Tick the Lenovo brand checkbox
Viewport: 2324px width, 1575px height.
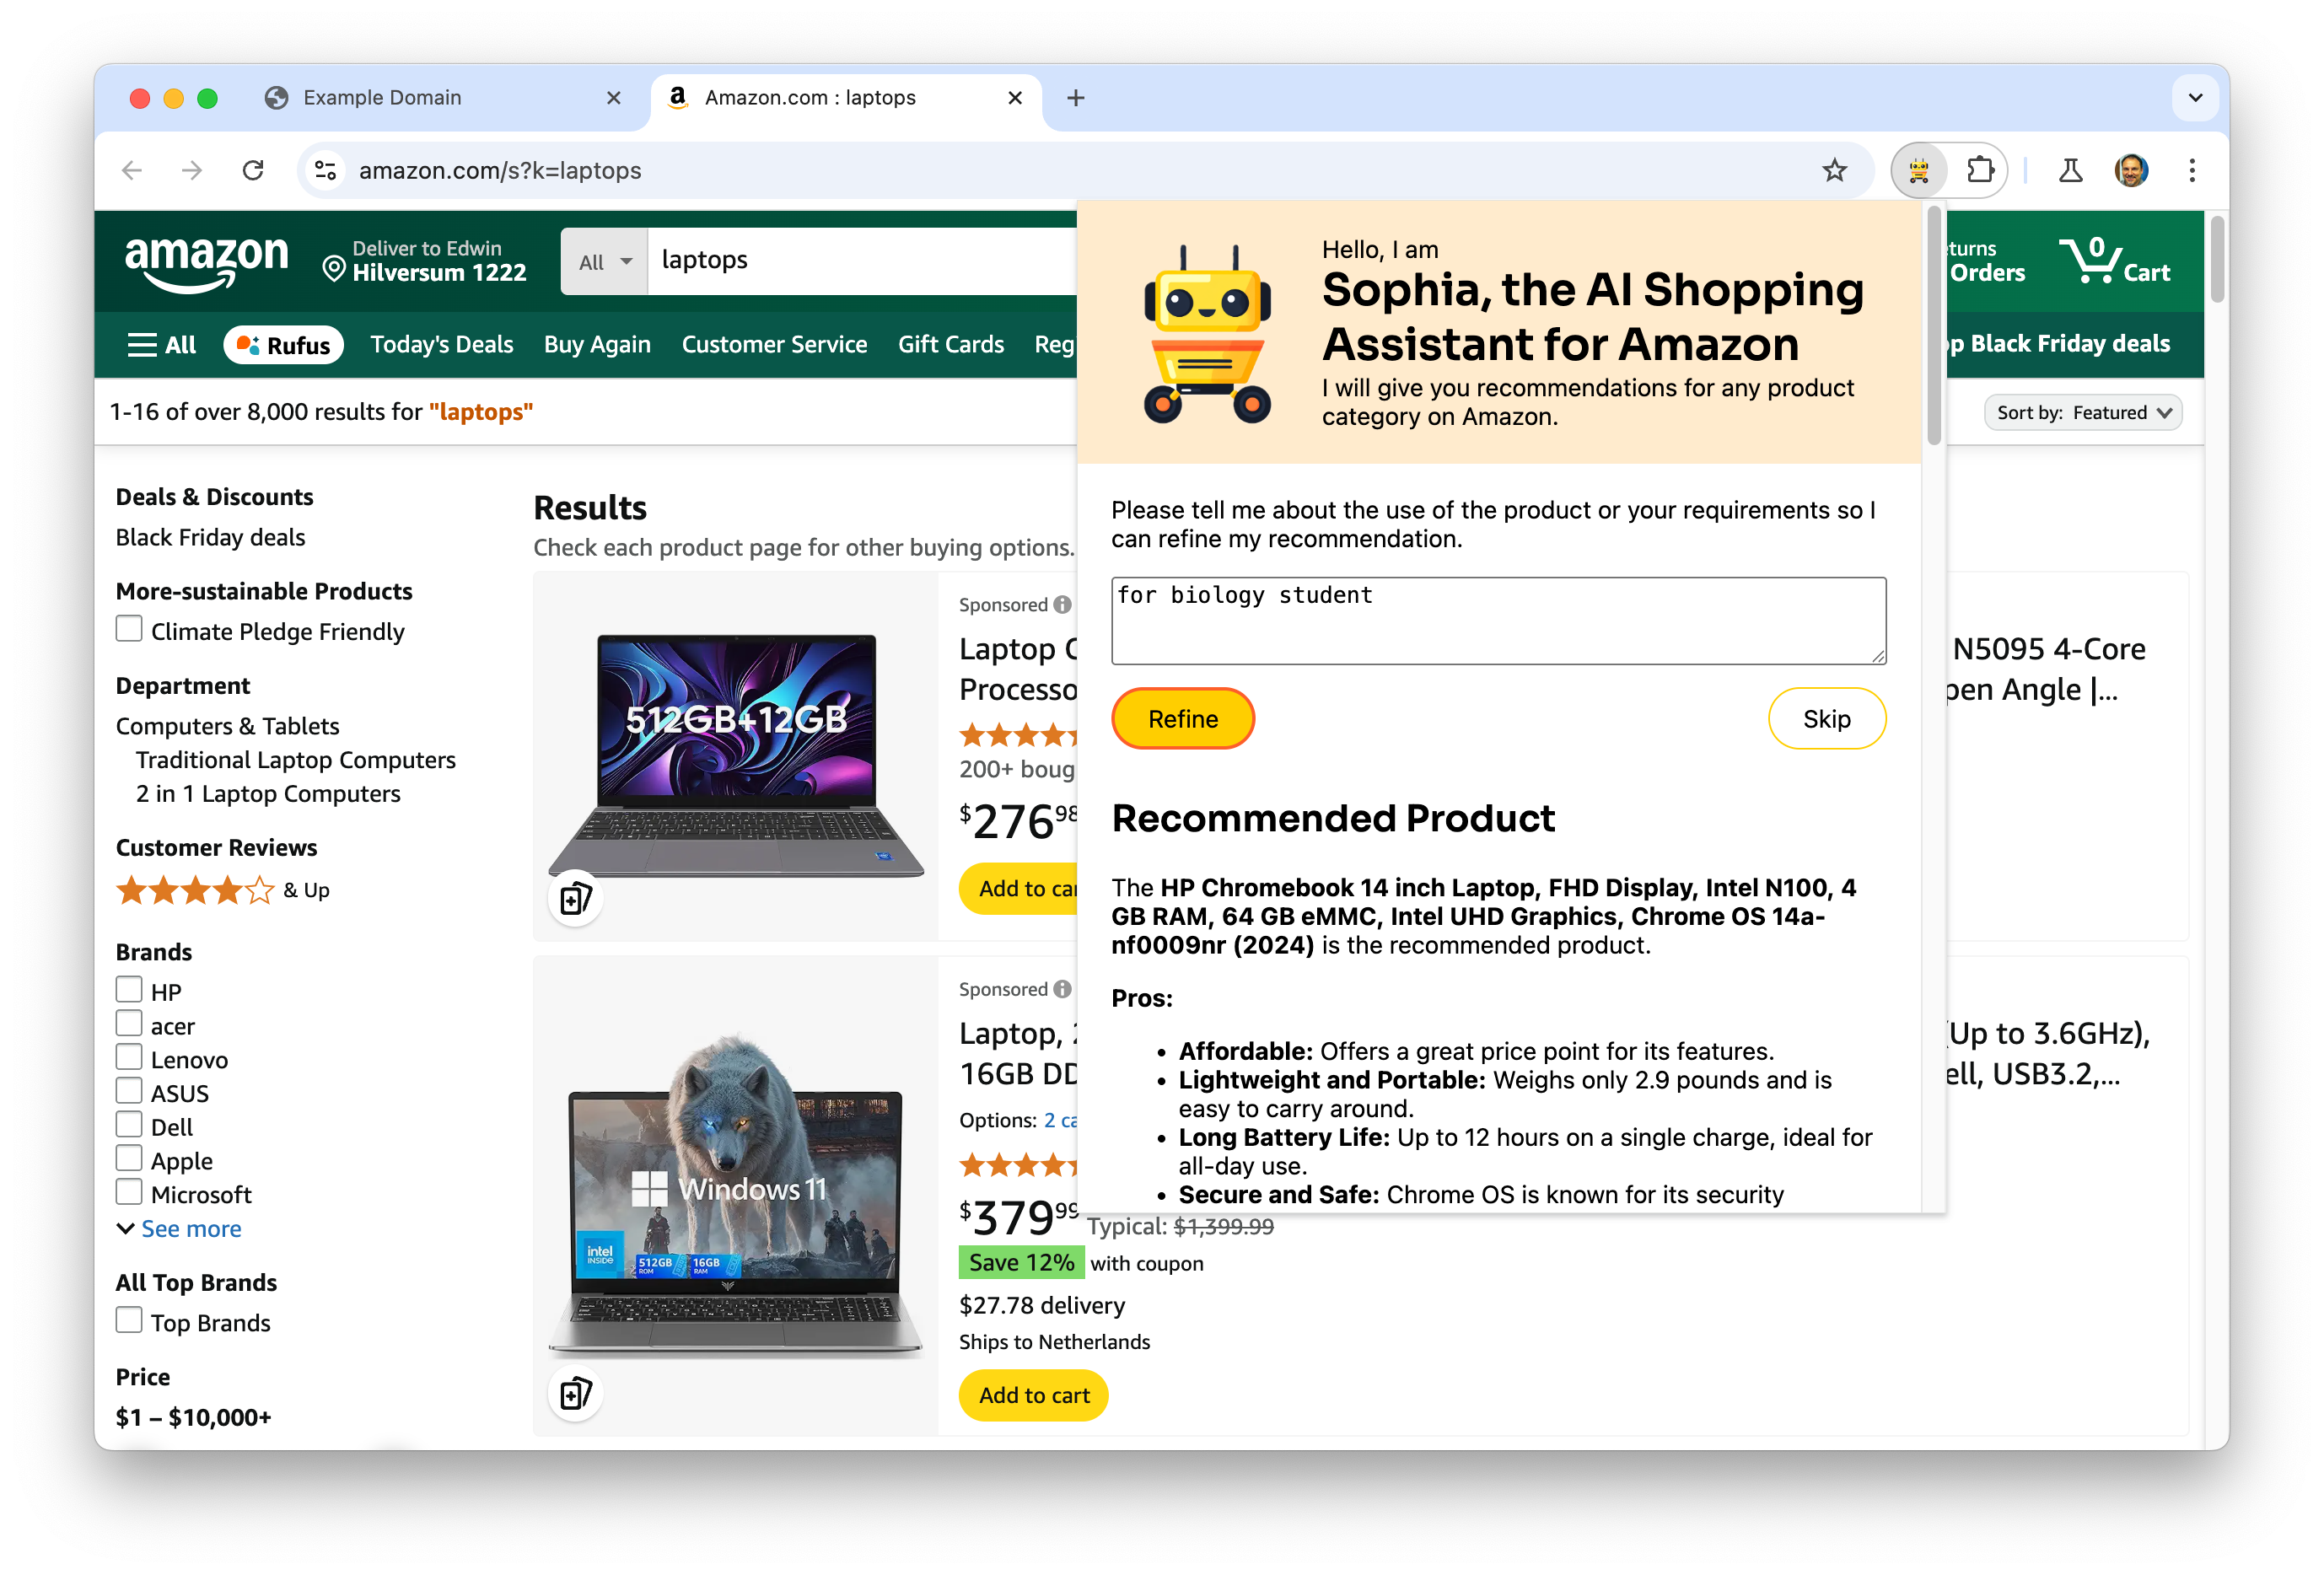(x=129, y=1057)
